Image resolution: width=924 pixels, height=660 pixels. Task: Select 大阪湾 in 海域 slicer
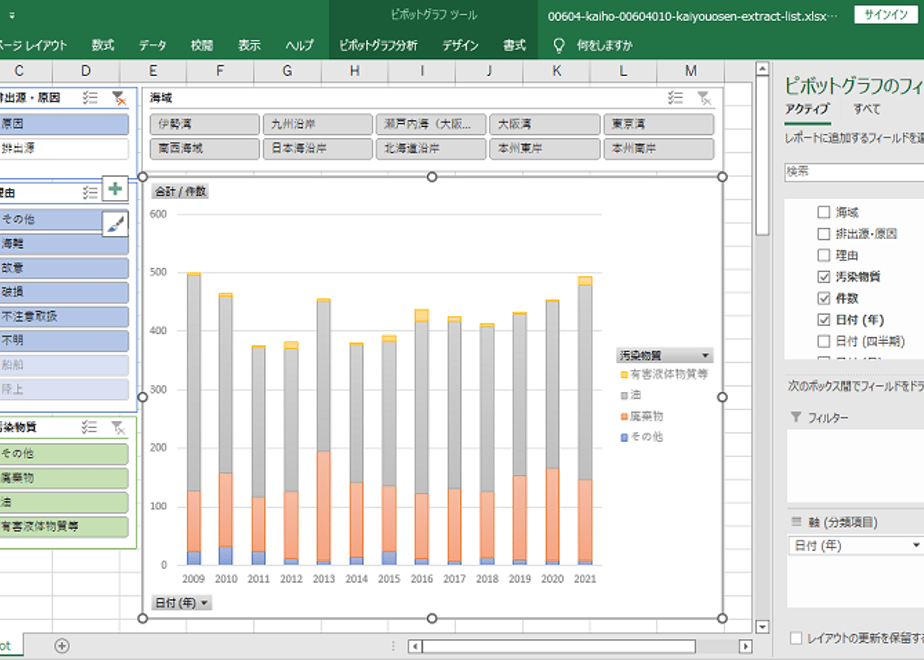coord(545,124)
